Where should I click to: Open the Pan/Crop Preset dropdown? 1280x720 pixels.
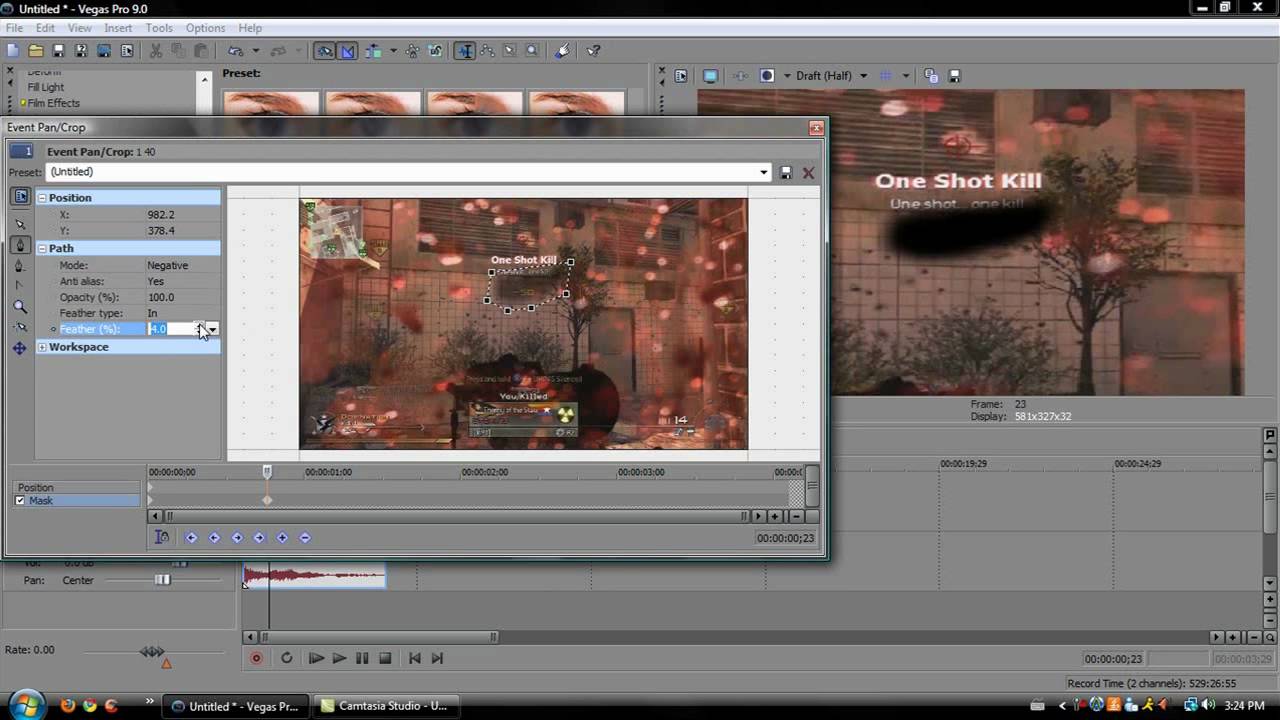click(763, 172)
